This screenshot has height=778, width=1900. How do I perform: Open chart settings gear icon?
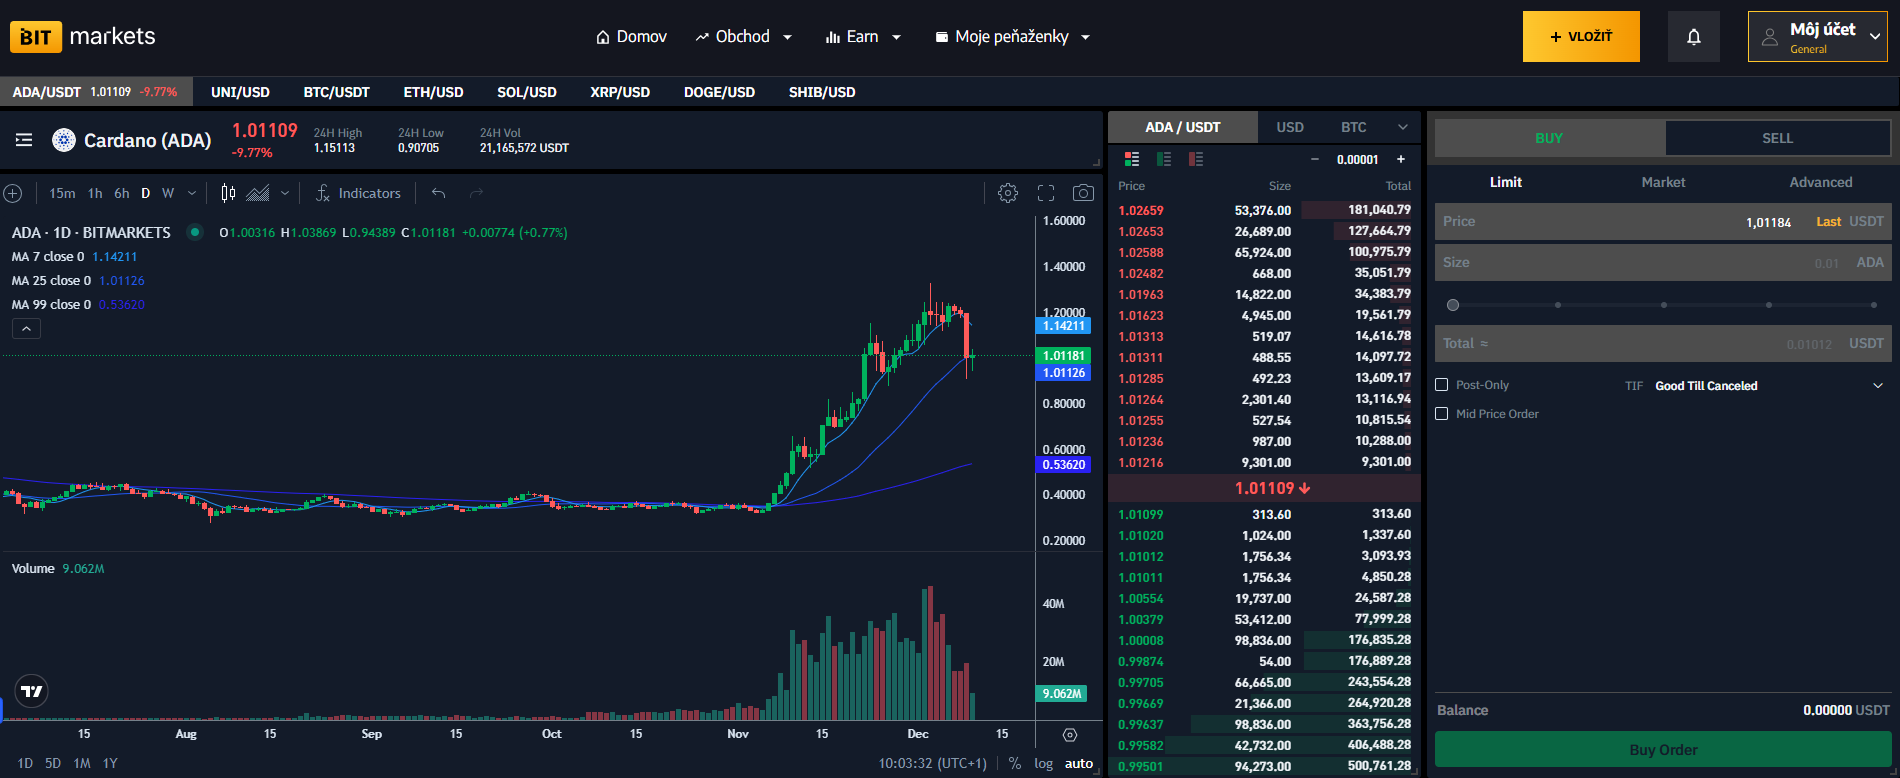[1008, 193]
